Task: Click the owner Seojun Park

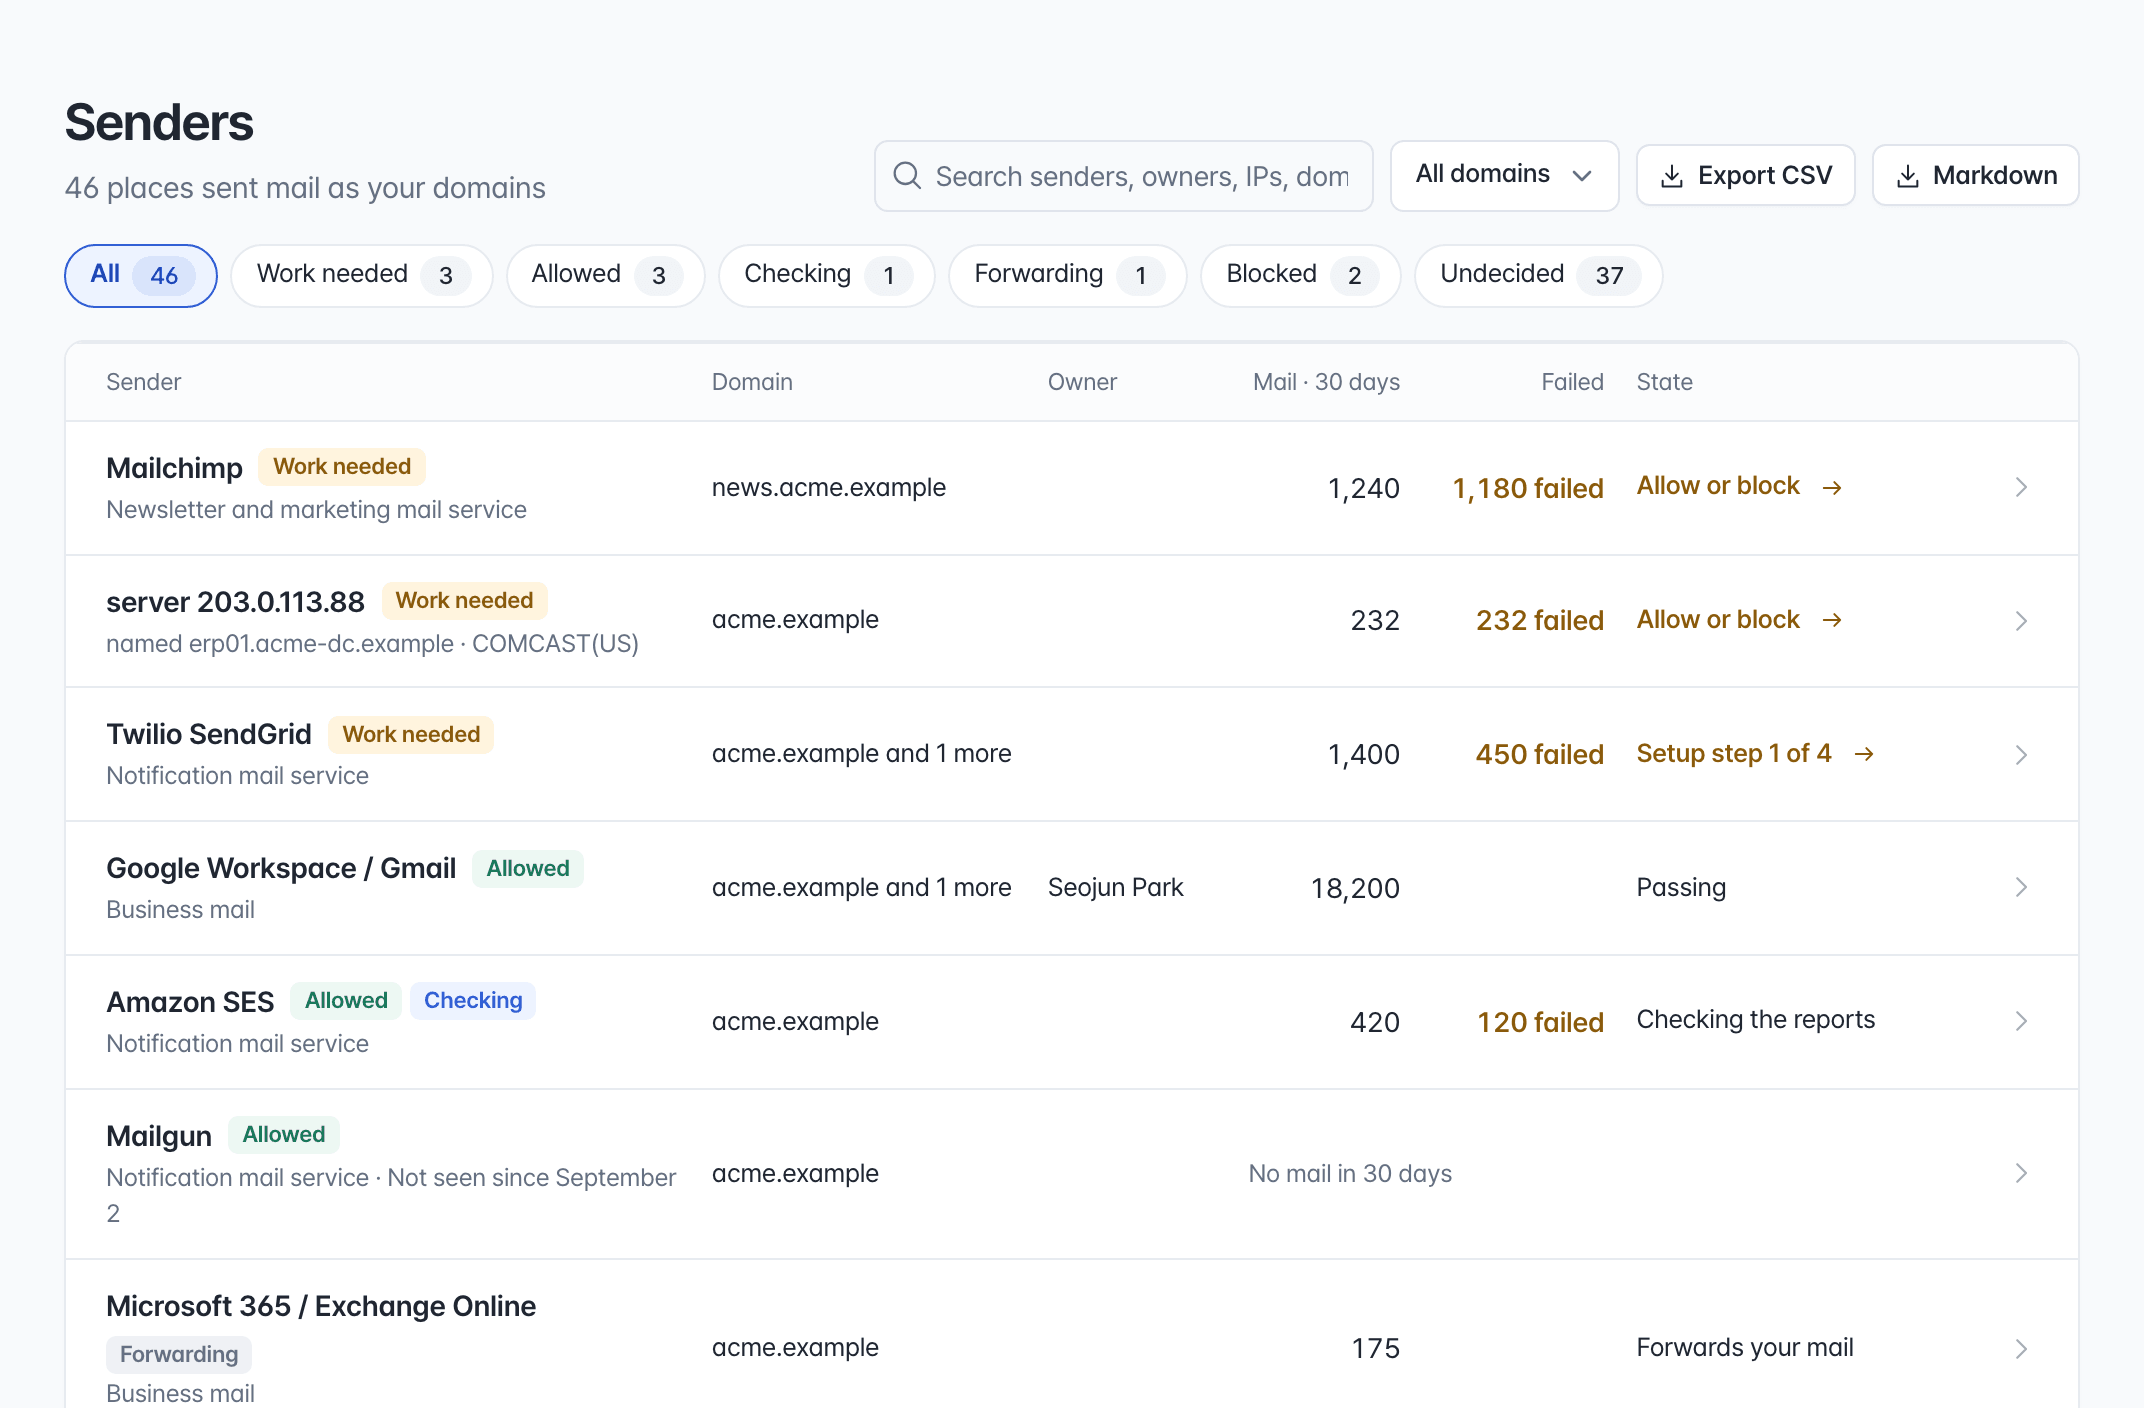Action: click(1115, 888)
